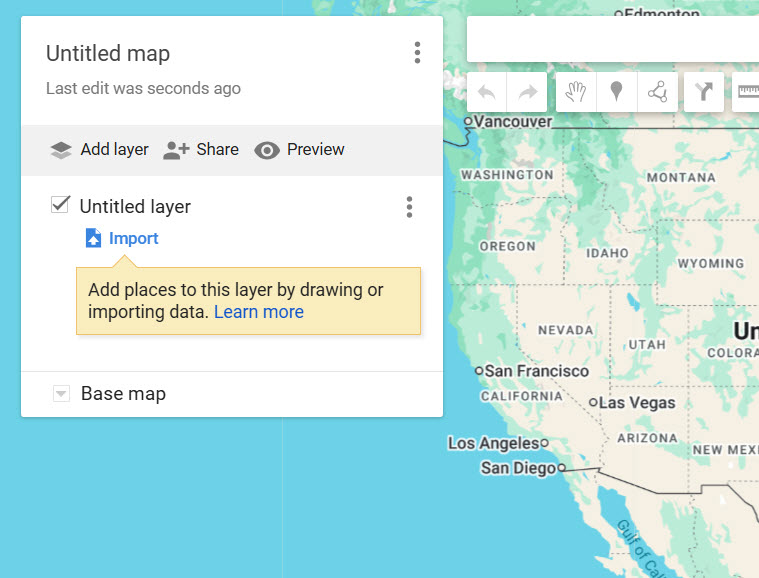
Task: Open the Untitled layer options menu
Action: (410, 207)
